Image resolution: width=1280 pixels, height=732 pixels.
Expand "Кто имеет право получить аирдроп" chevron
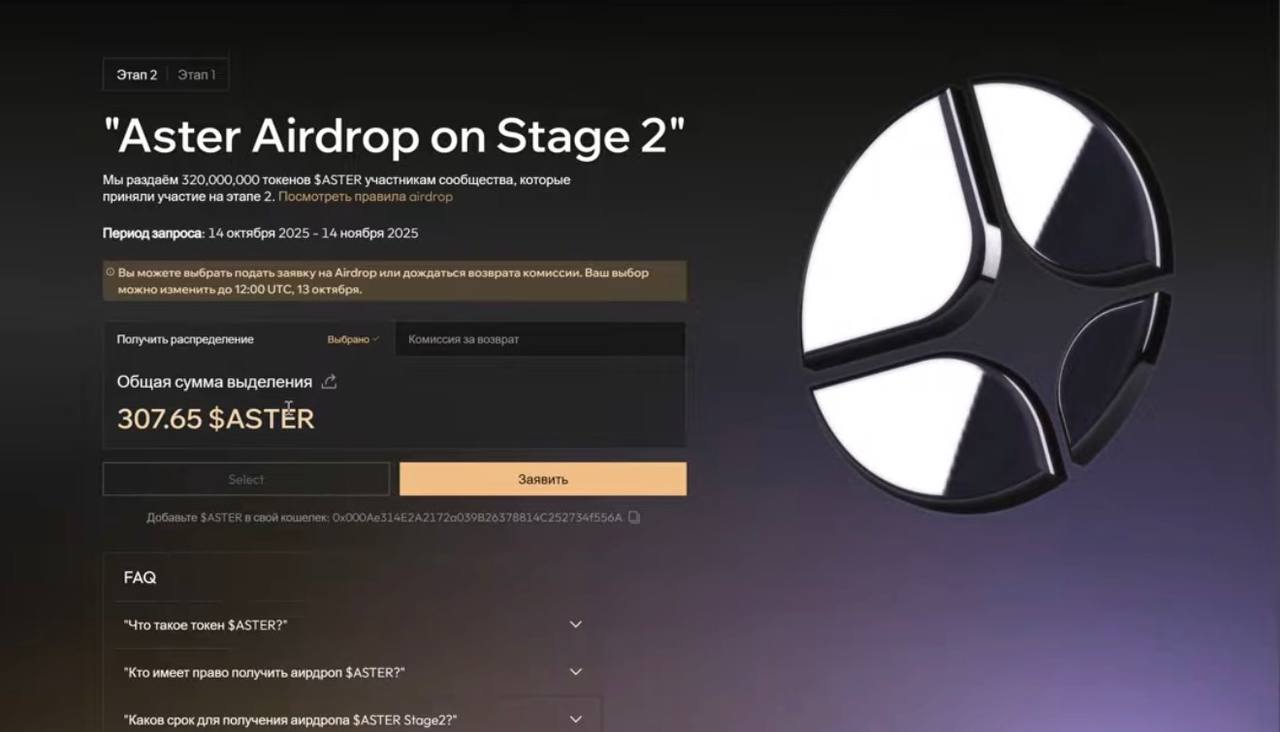575,672
